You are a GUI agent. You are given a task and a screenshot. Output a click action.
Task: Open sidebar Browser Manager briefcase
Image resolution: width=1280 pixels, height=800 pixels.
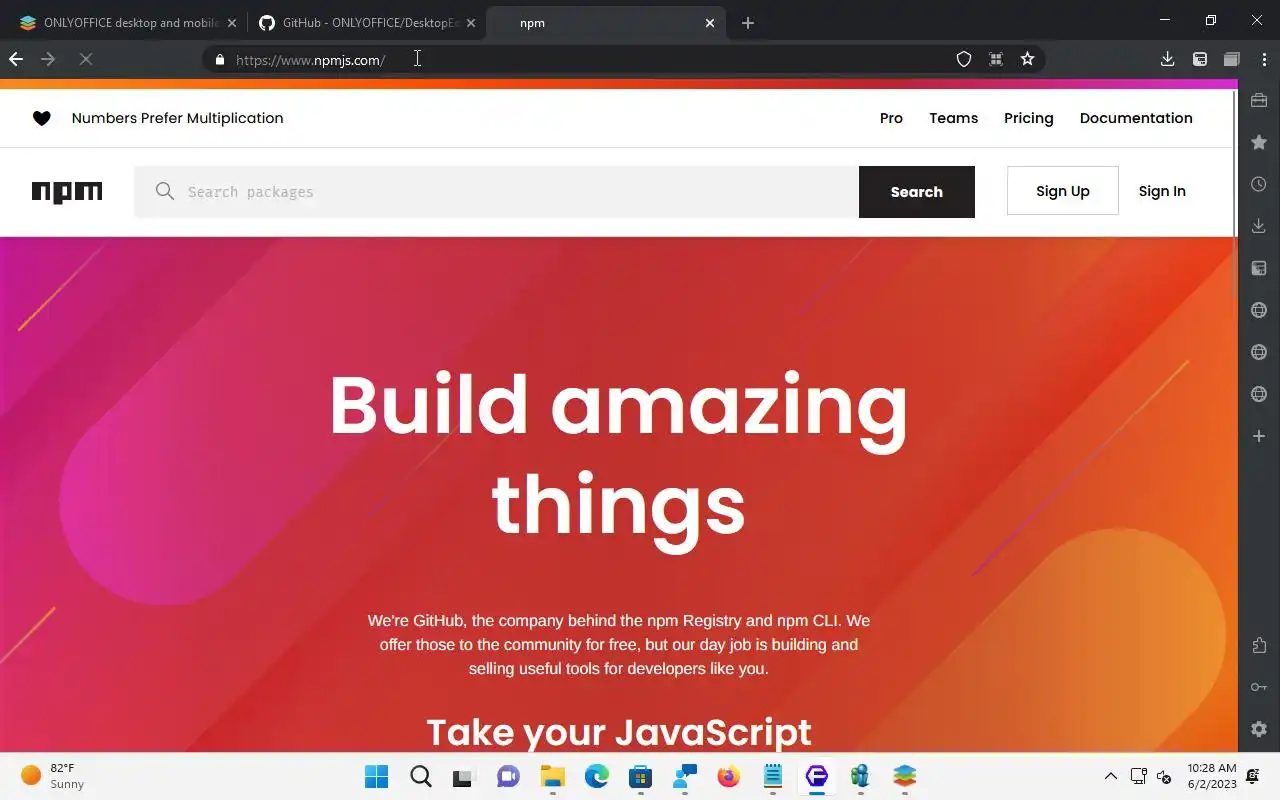click(1259, 100)
